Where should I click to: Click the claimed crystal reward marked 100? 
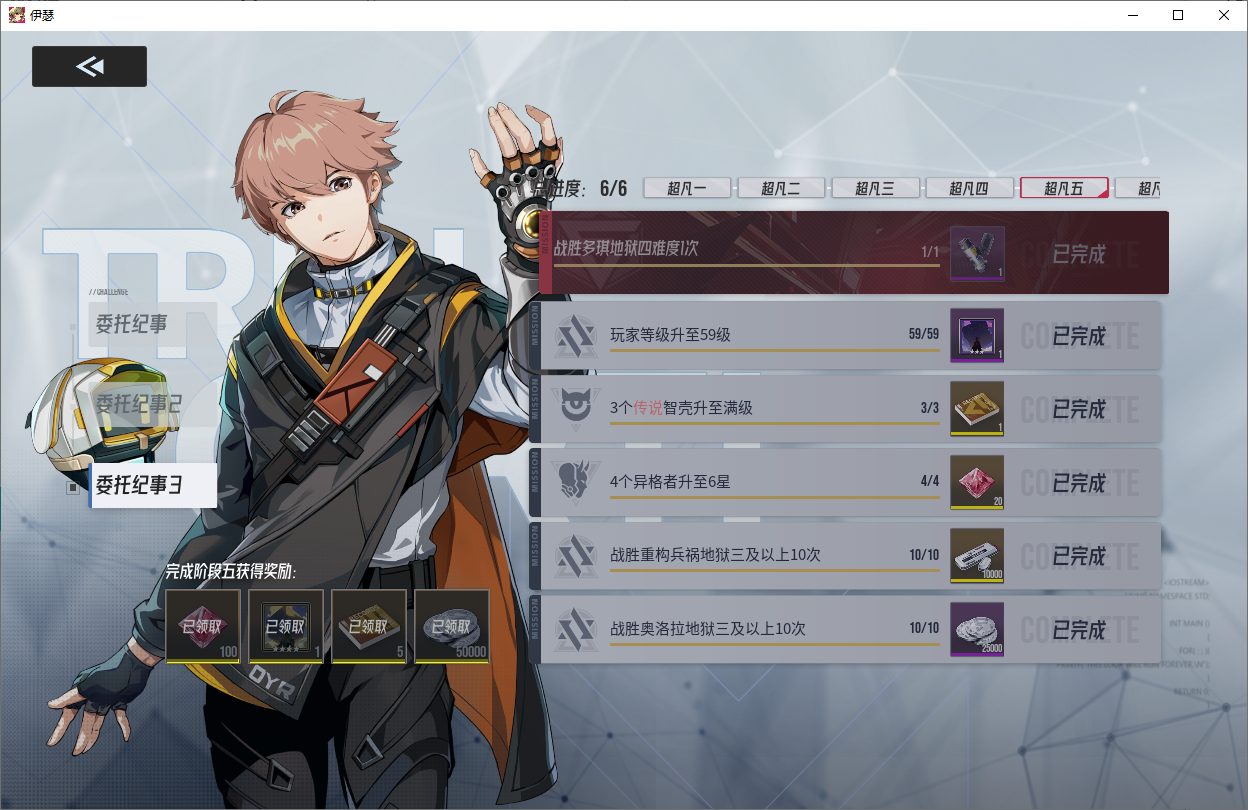[203, 626]
